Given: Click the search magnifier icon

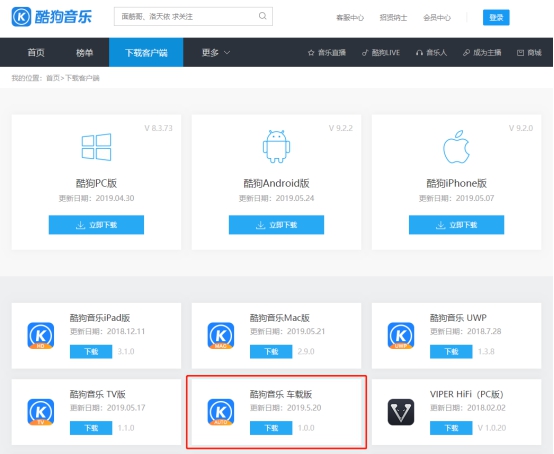Looking at the screenshot, I should tap(263, 16).
